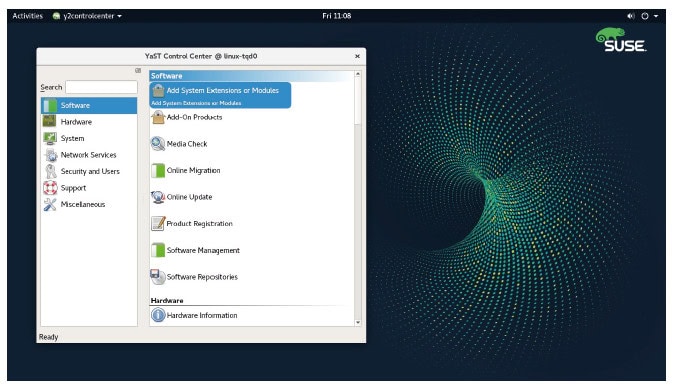
Task: Select the Support category label
Action: tap(73, 188)
